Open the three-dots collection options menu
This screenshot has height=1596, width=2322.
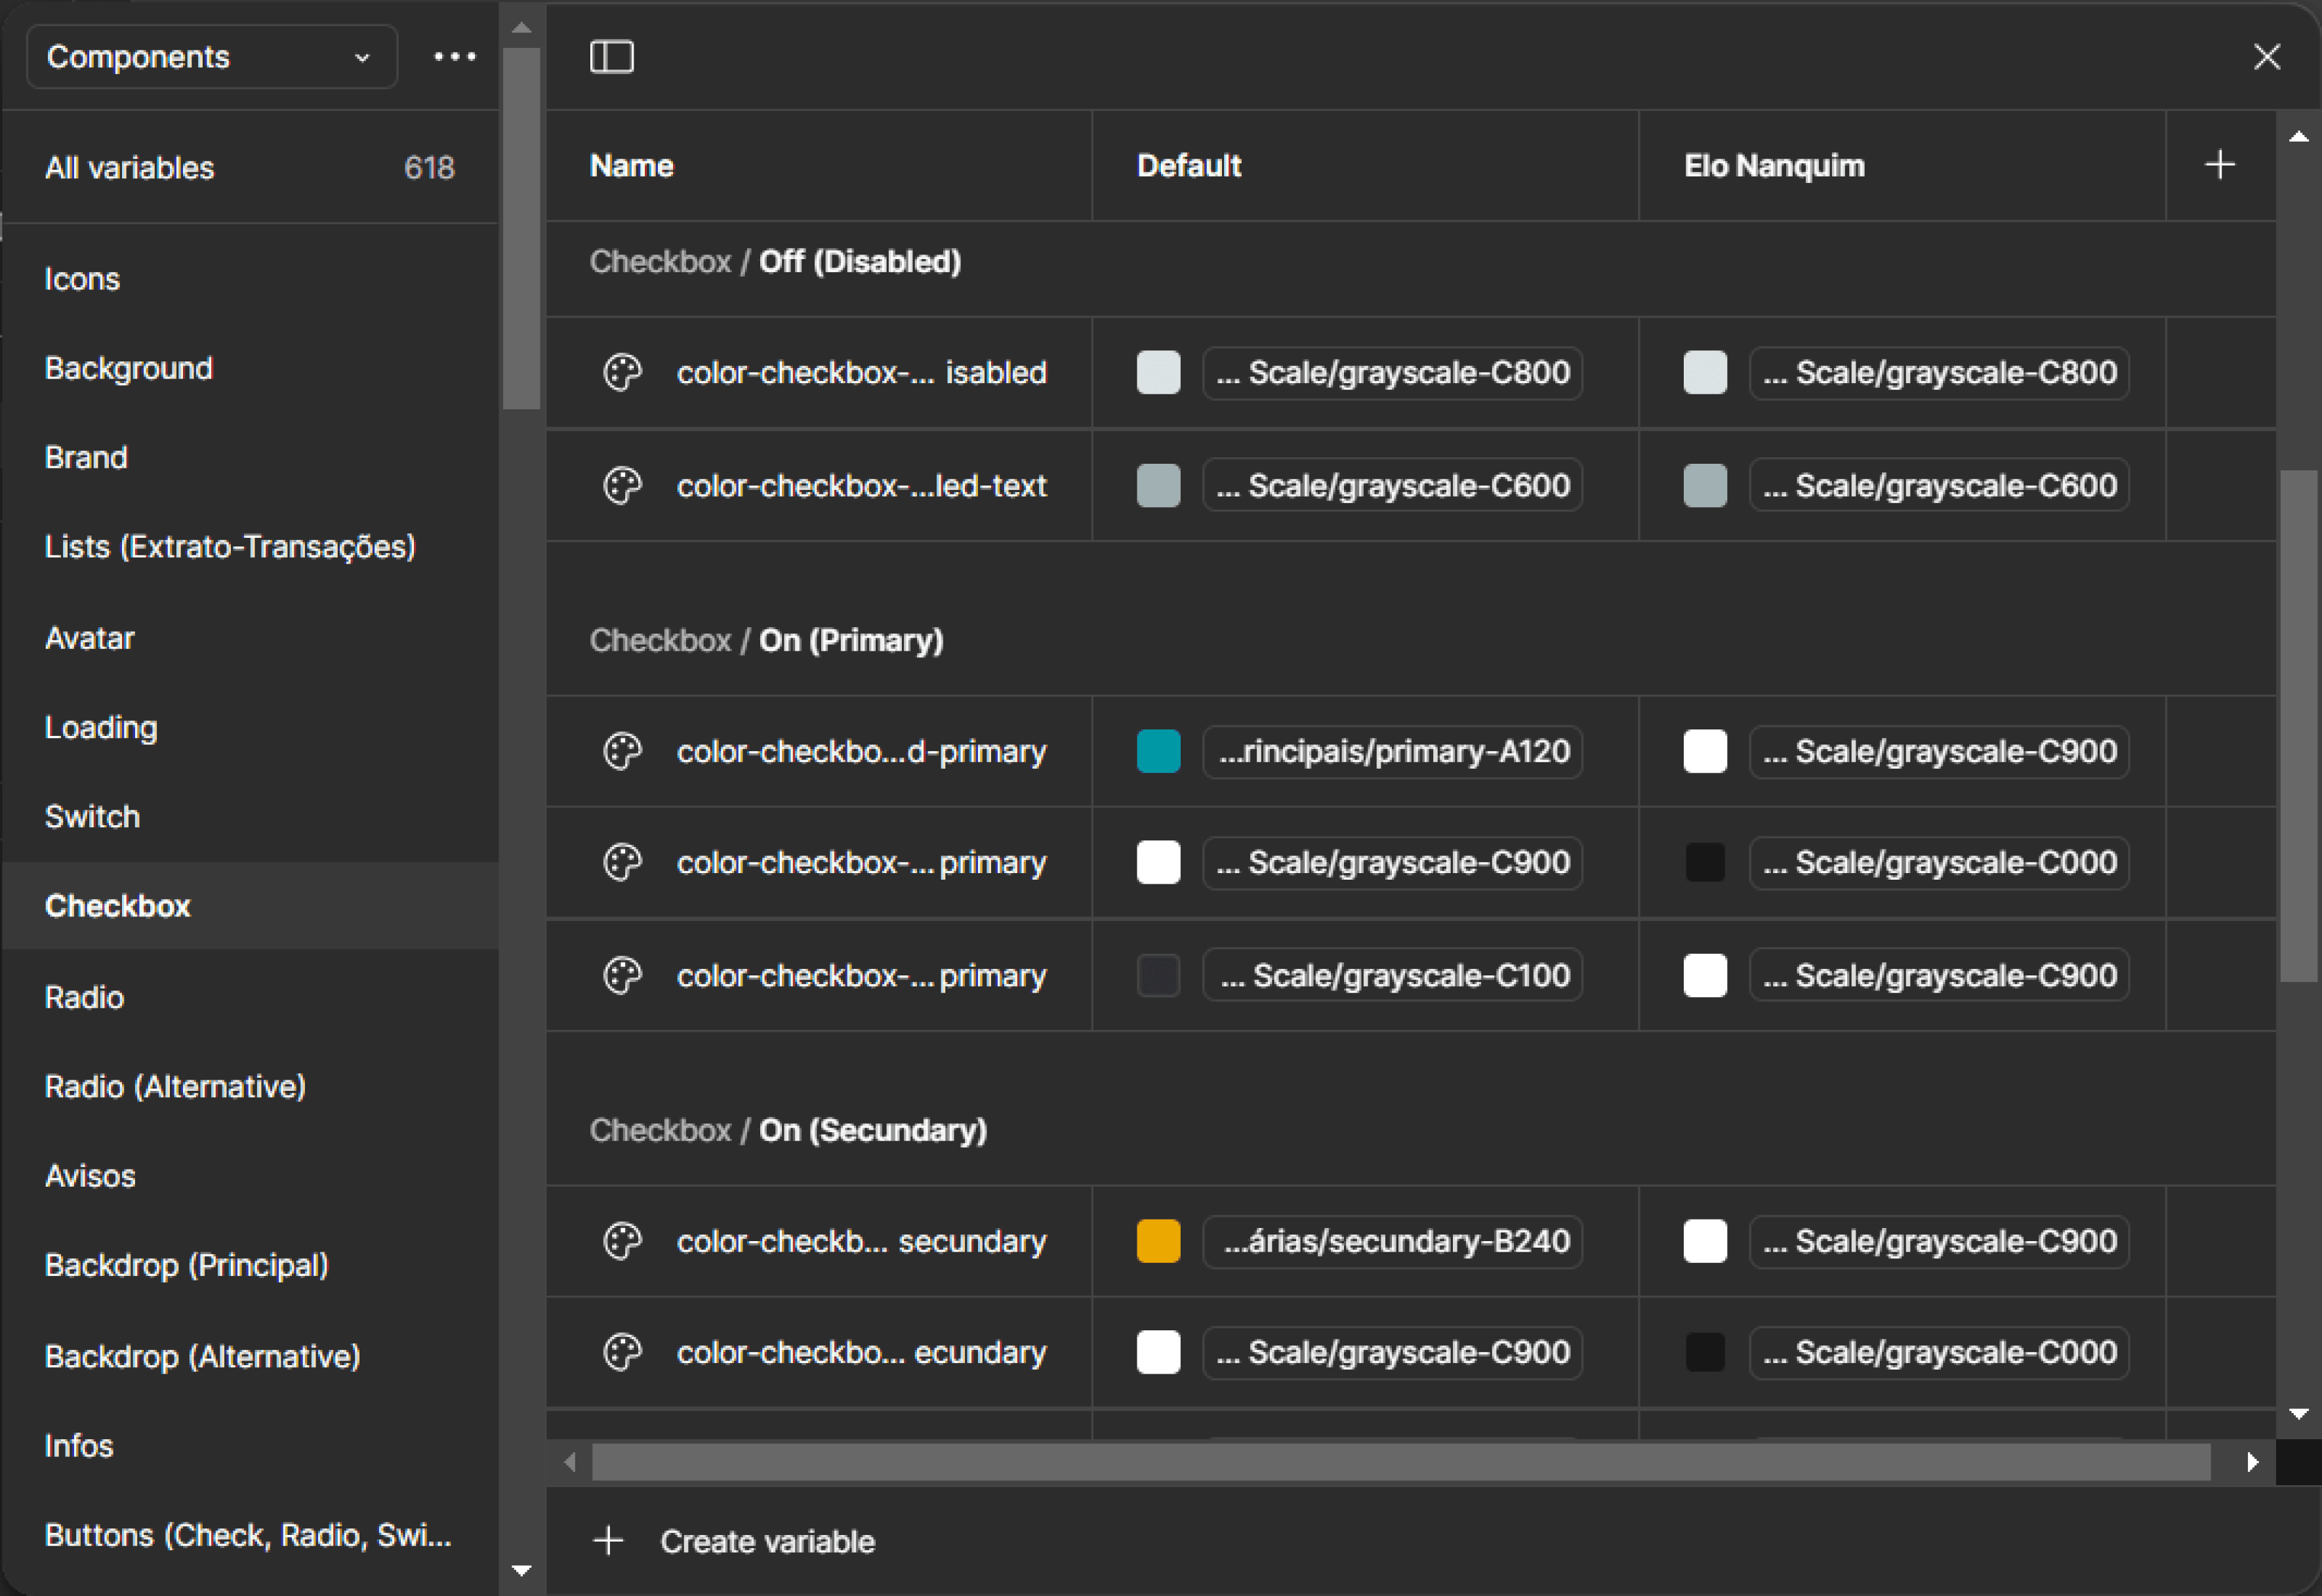[454, 57]
